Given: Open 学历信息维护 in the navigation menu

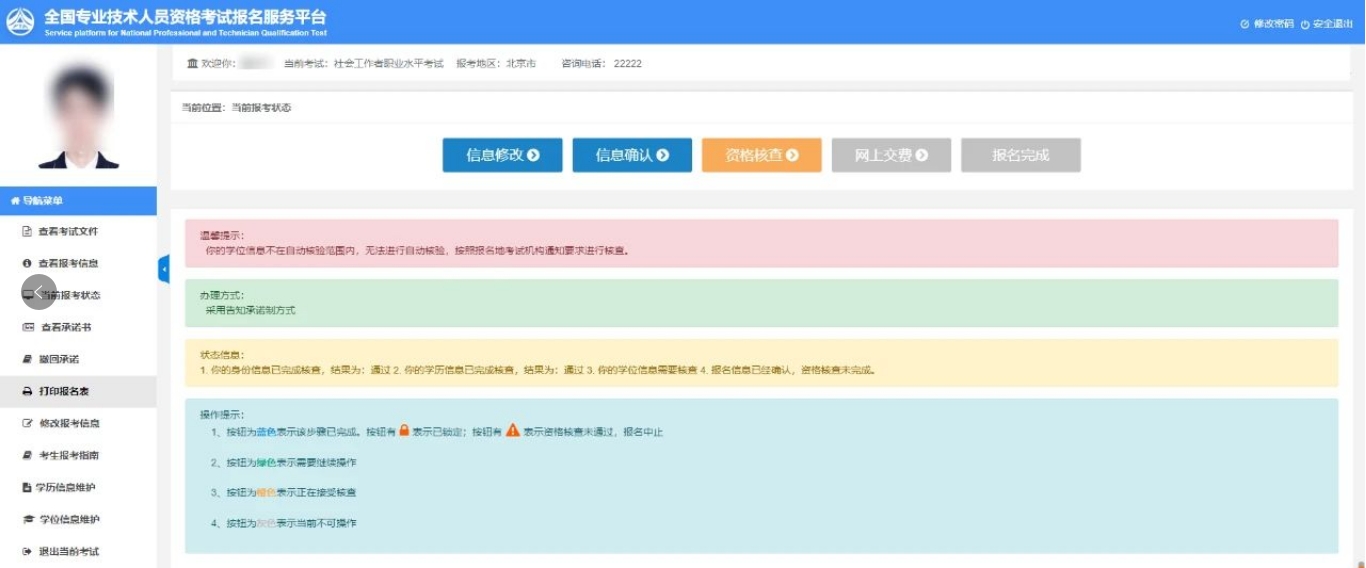Looking at the screenshot, I should (x=78, y=487).
